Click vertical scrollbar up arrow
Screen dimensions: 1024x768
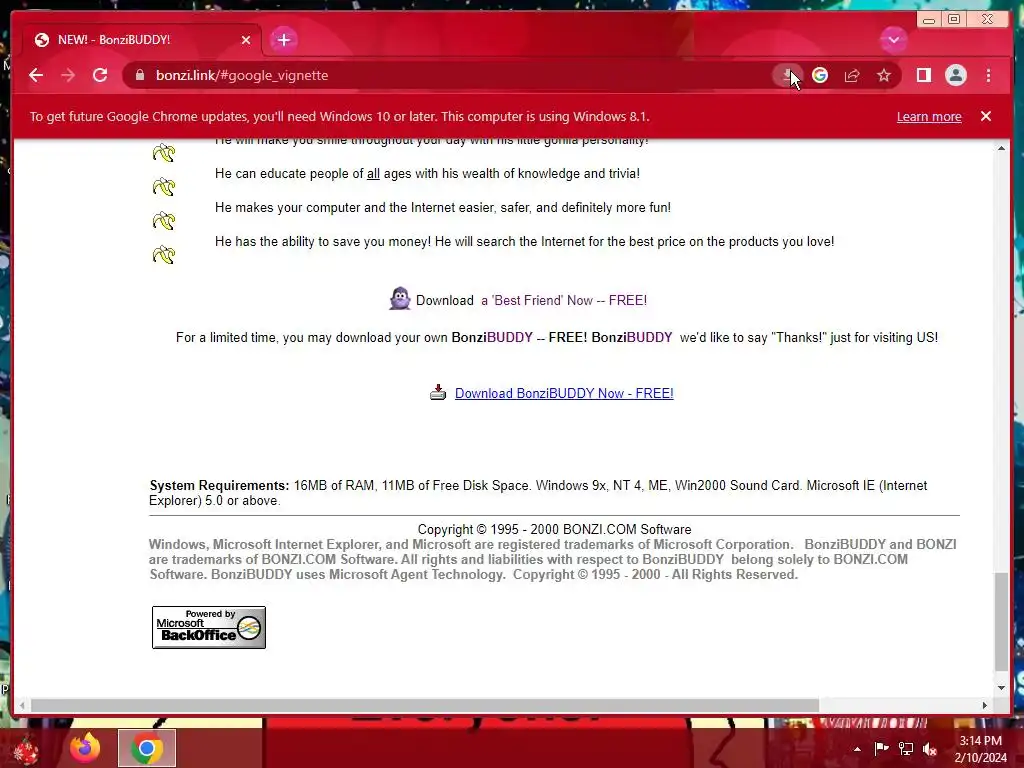1001,148
